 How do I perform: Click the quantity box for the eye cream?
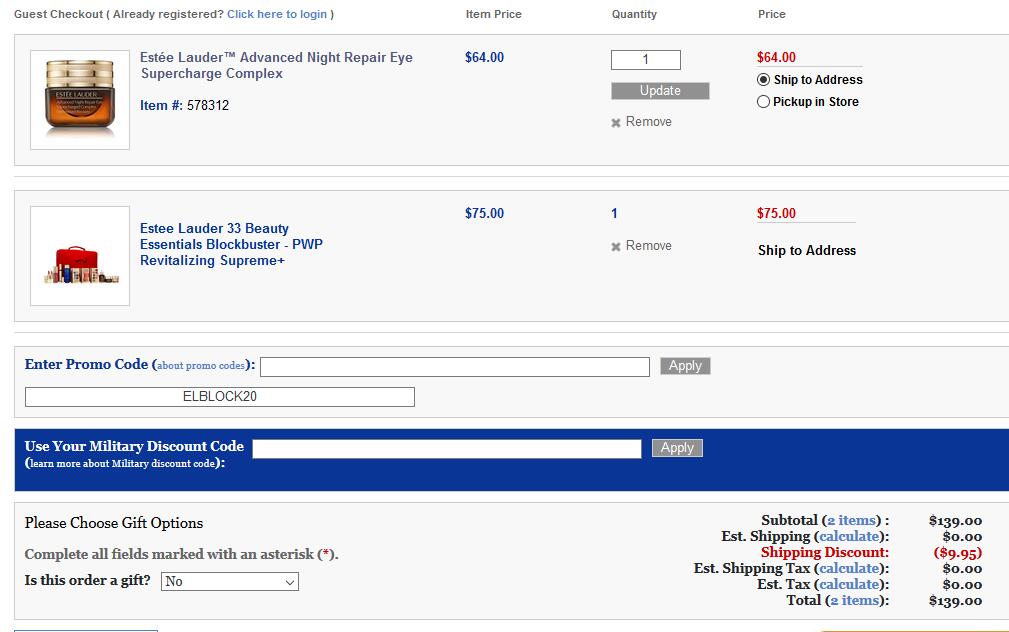pyautogui.click(x=645, y=60)
